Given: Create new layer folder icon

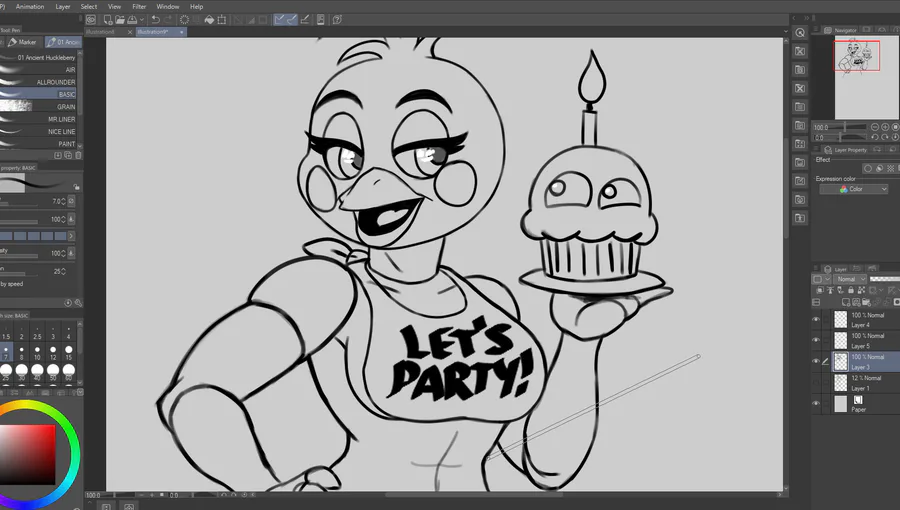Looking at the screenshot, I should [867, 302].
